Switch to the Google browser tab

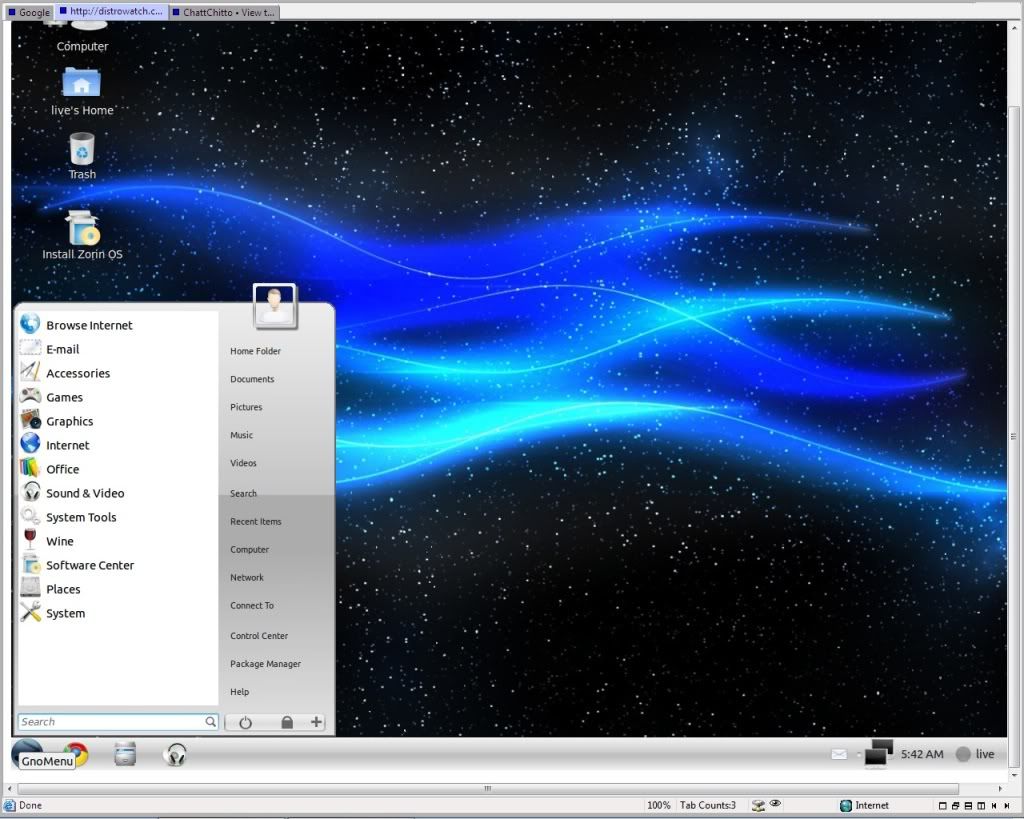point(29,12)
